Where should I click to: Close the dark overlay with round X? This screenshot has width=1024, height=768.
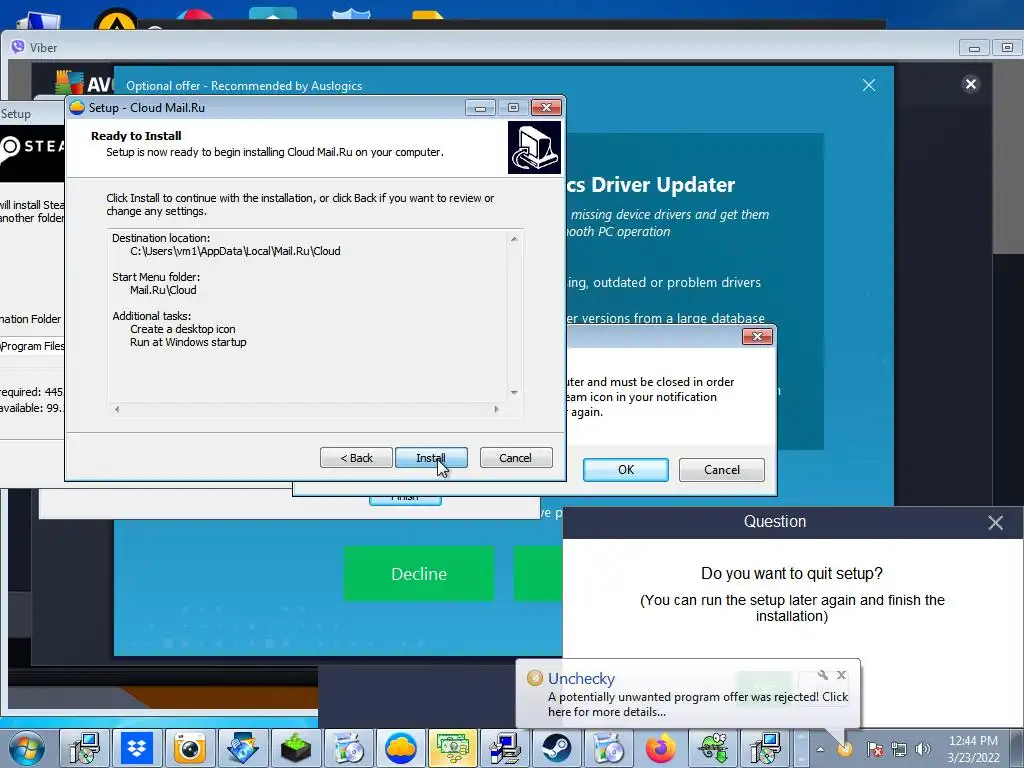click(970, 84)
